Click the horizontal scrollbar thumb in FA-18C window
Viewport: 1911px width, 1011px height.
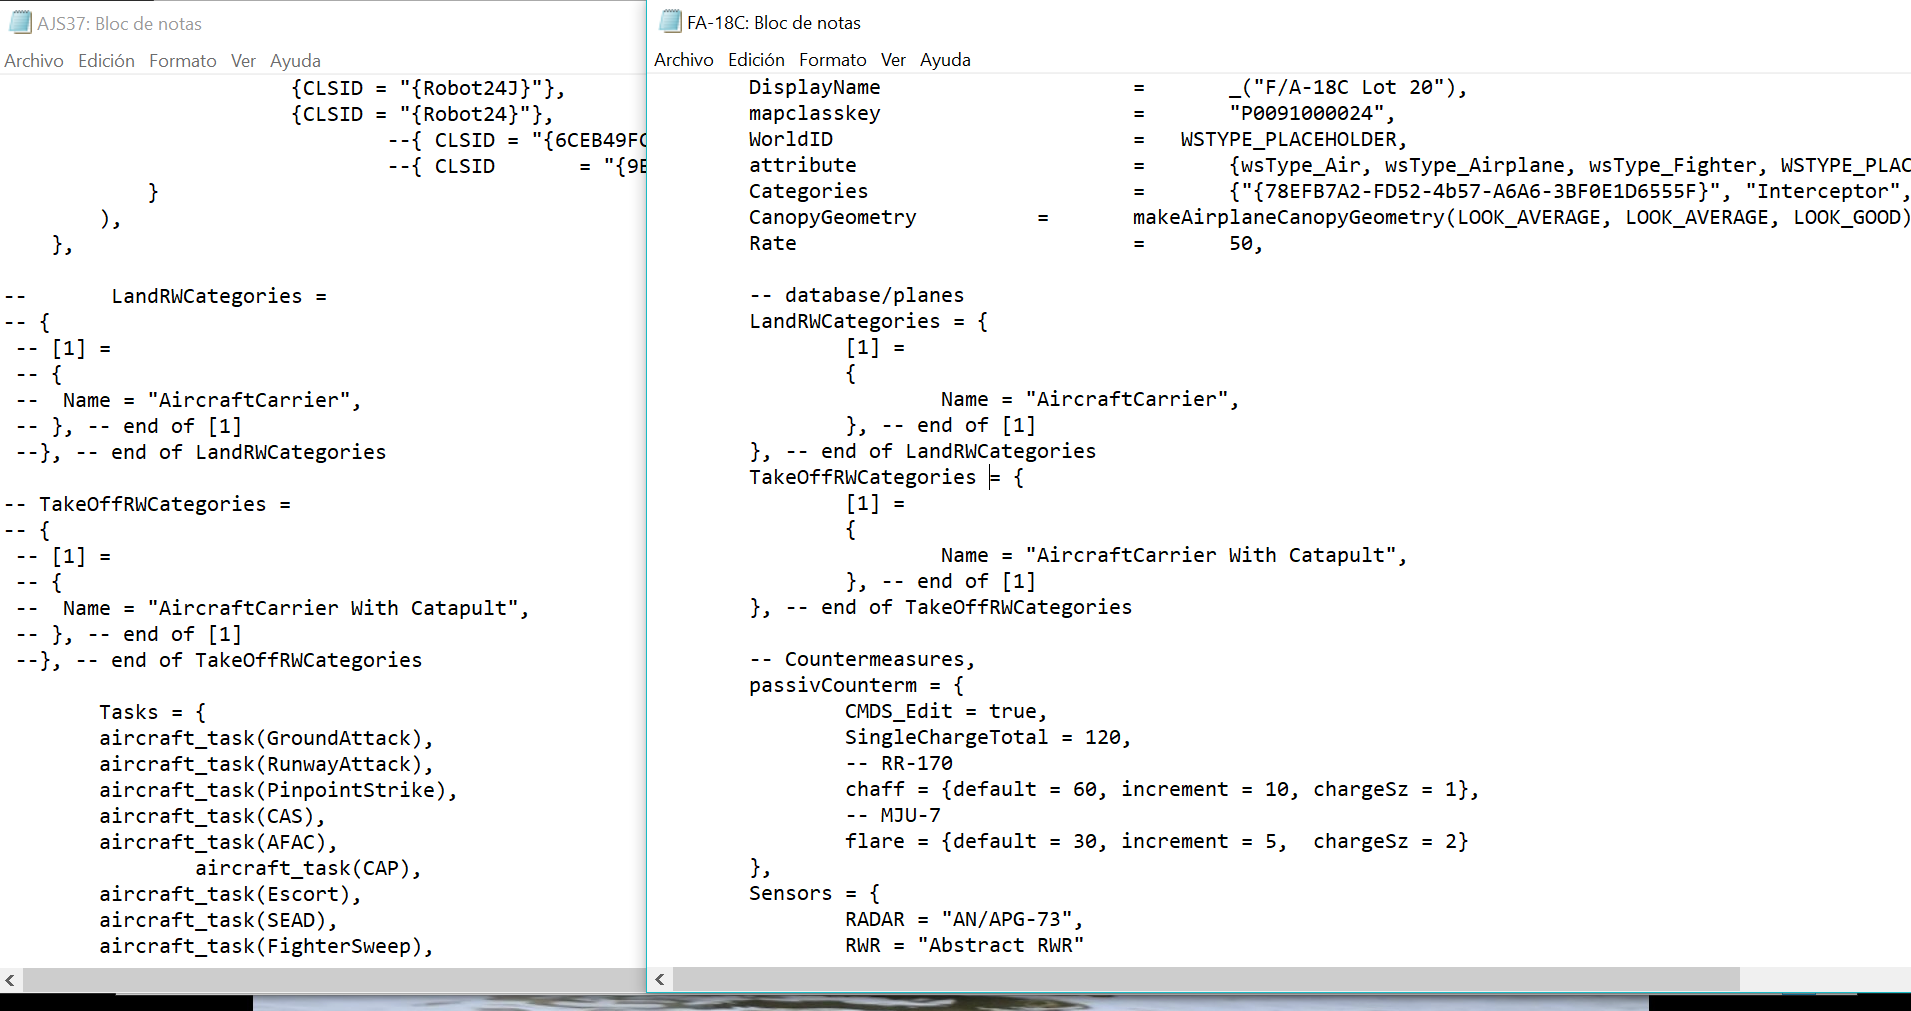point(1206,979)
